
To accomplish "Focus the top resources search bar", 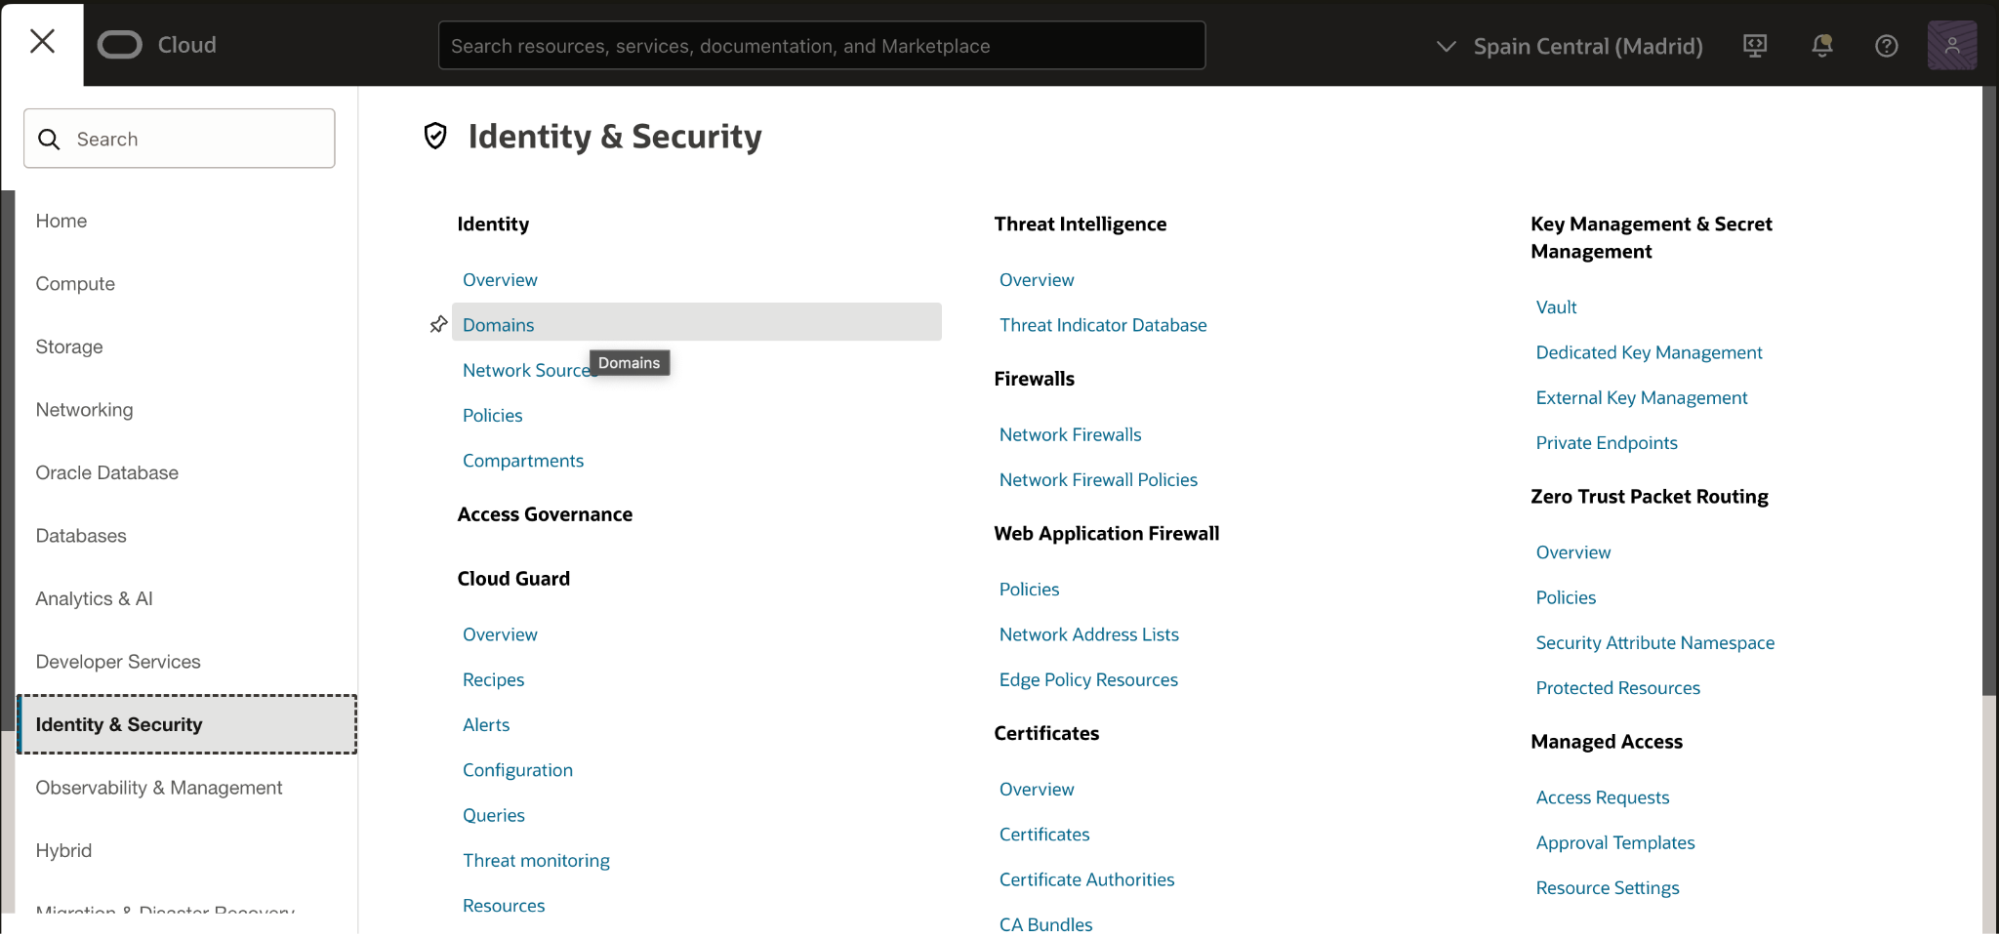I will 821,46.
